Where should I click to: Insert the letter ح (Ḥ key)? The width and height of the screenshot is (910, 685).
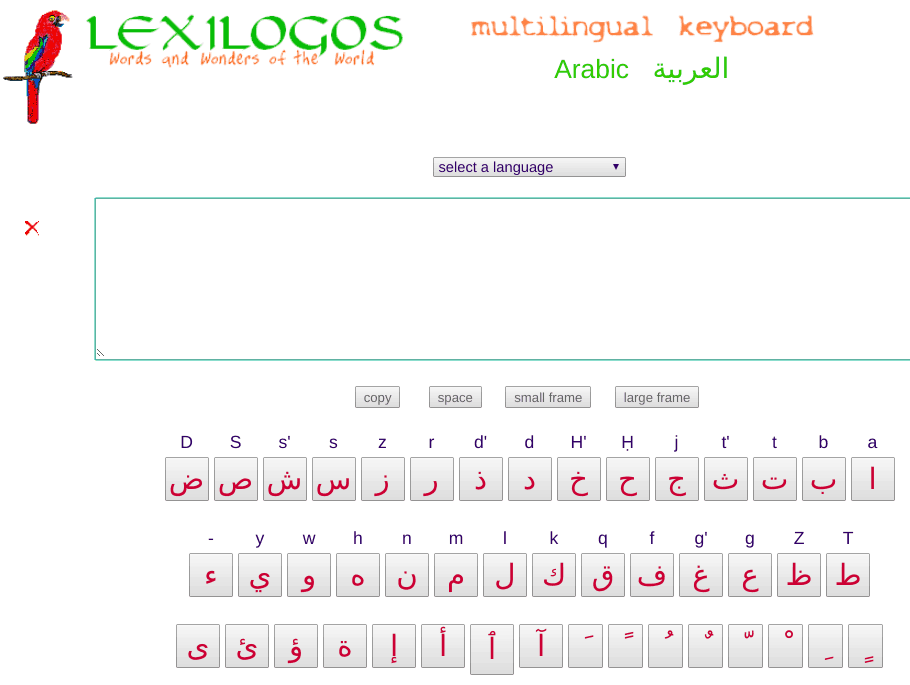point(628,479)
